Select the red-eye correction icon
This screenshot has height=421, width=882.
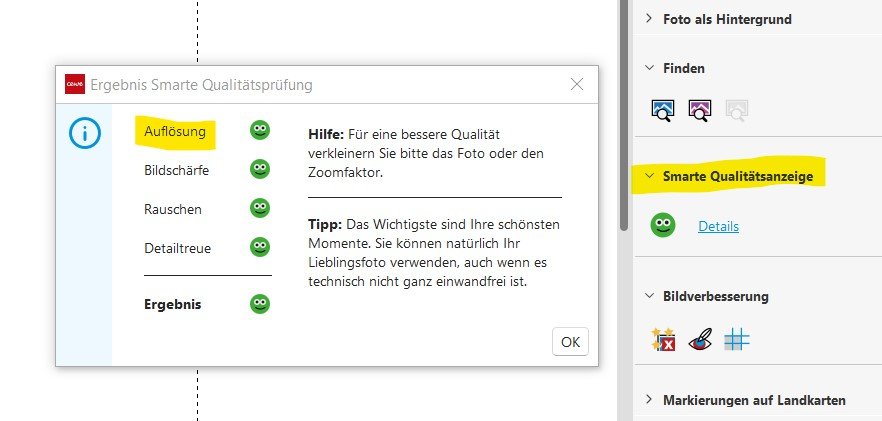700,339
